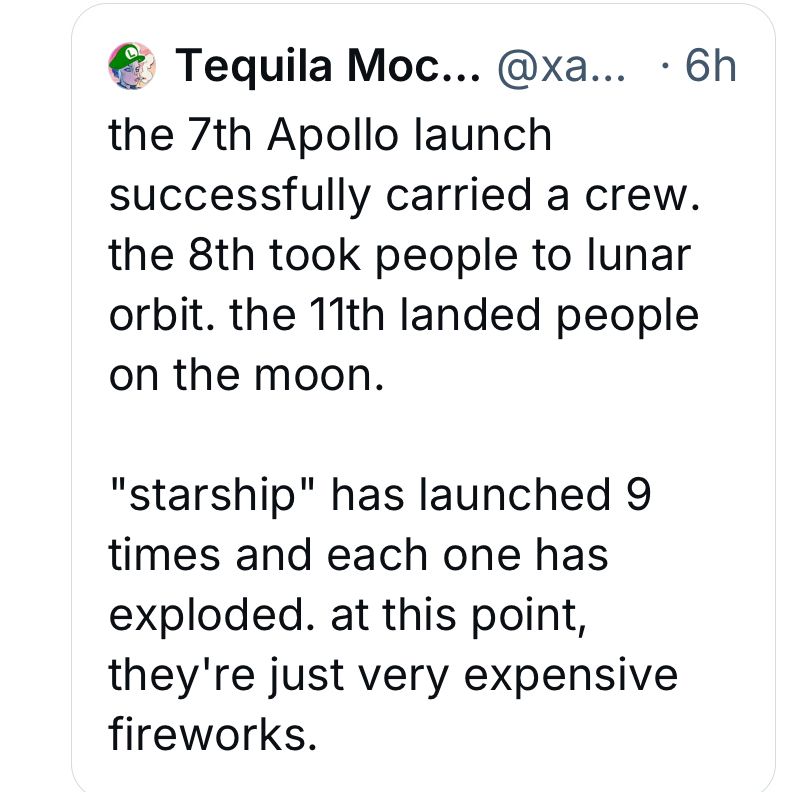Open the 6h timestamp link
This screenshot has width=800, height=792.
[711, 66]
